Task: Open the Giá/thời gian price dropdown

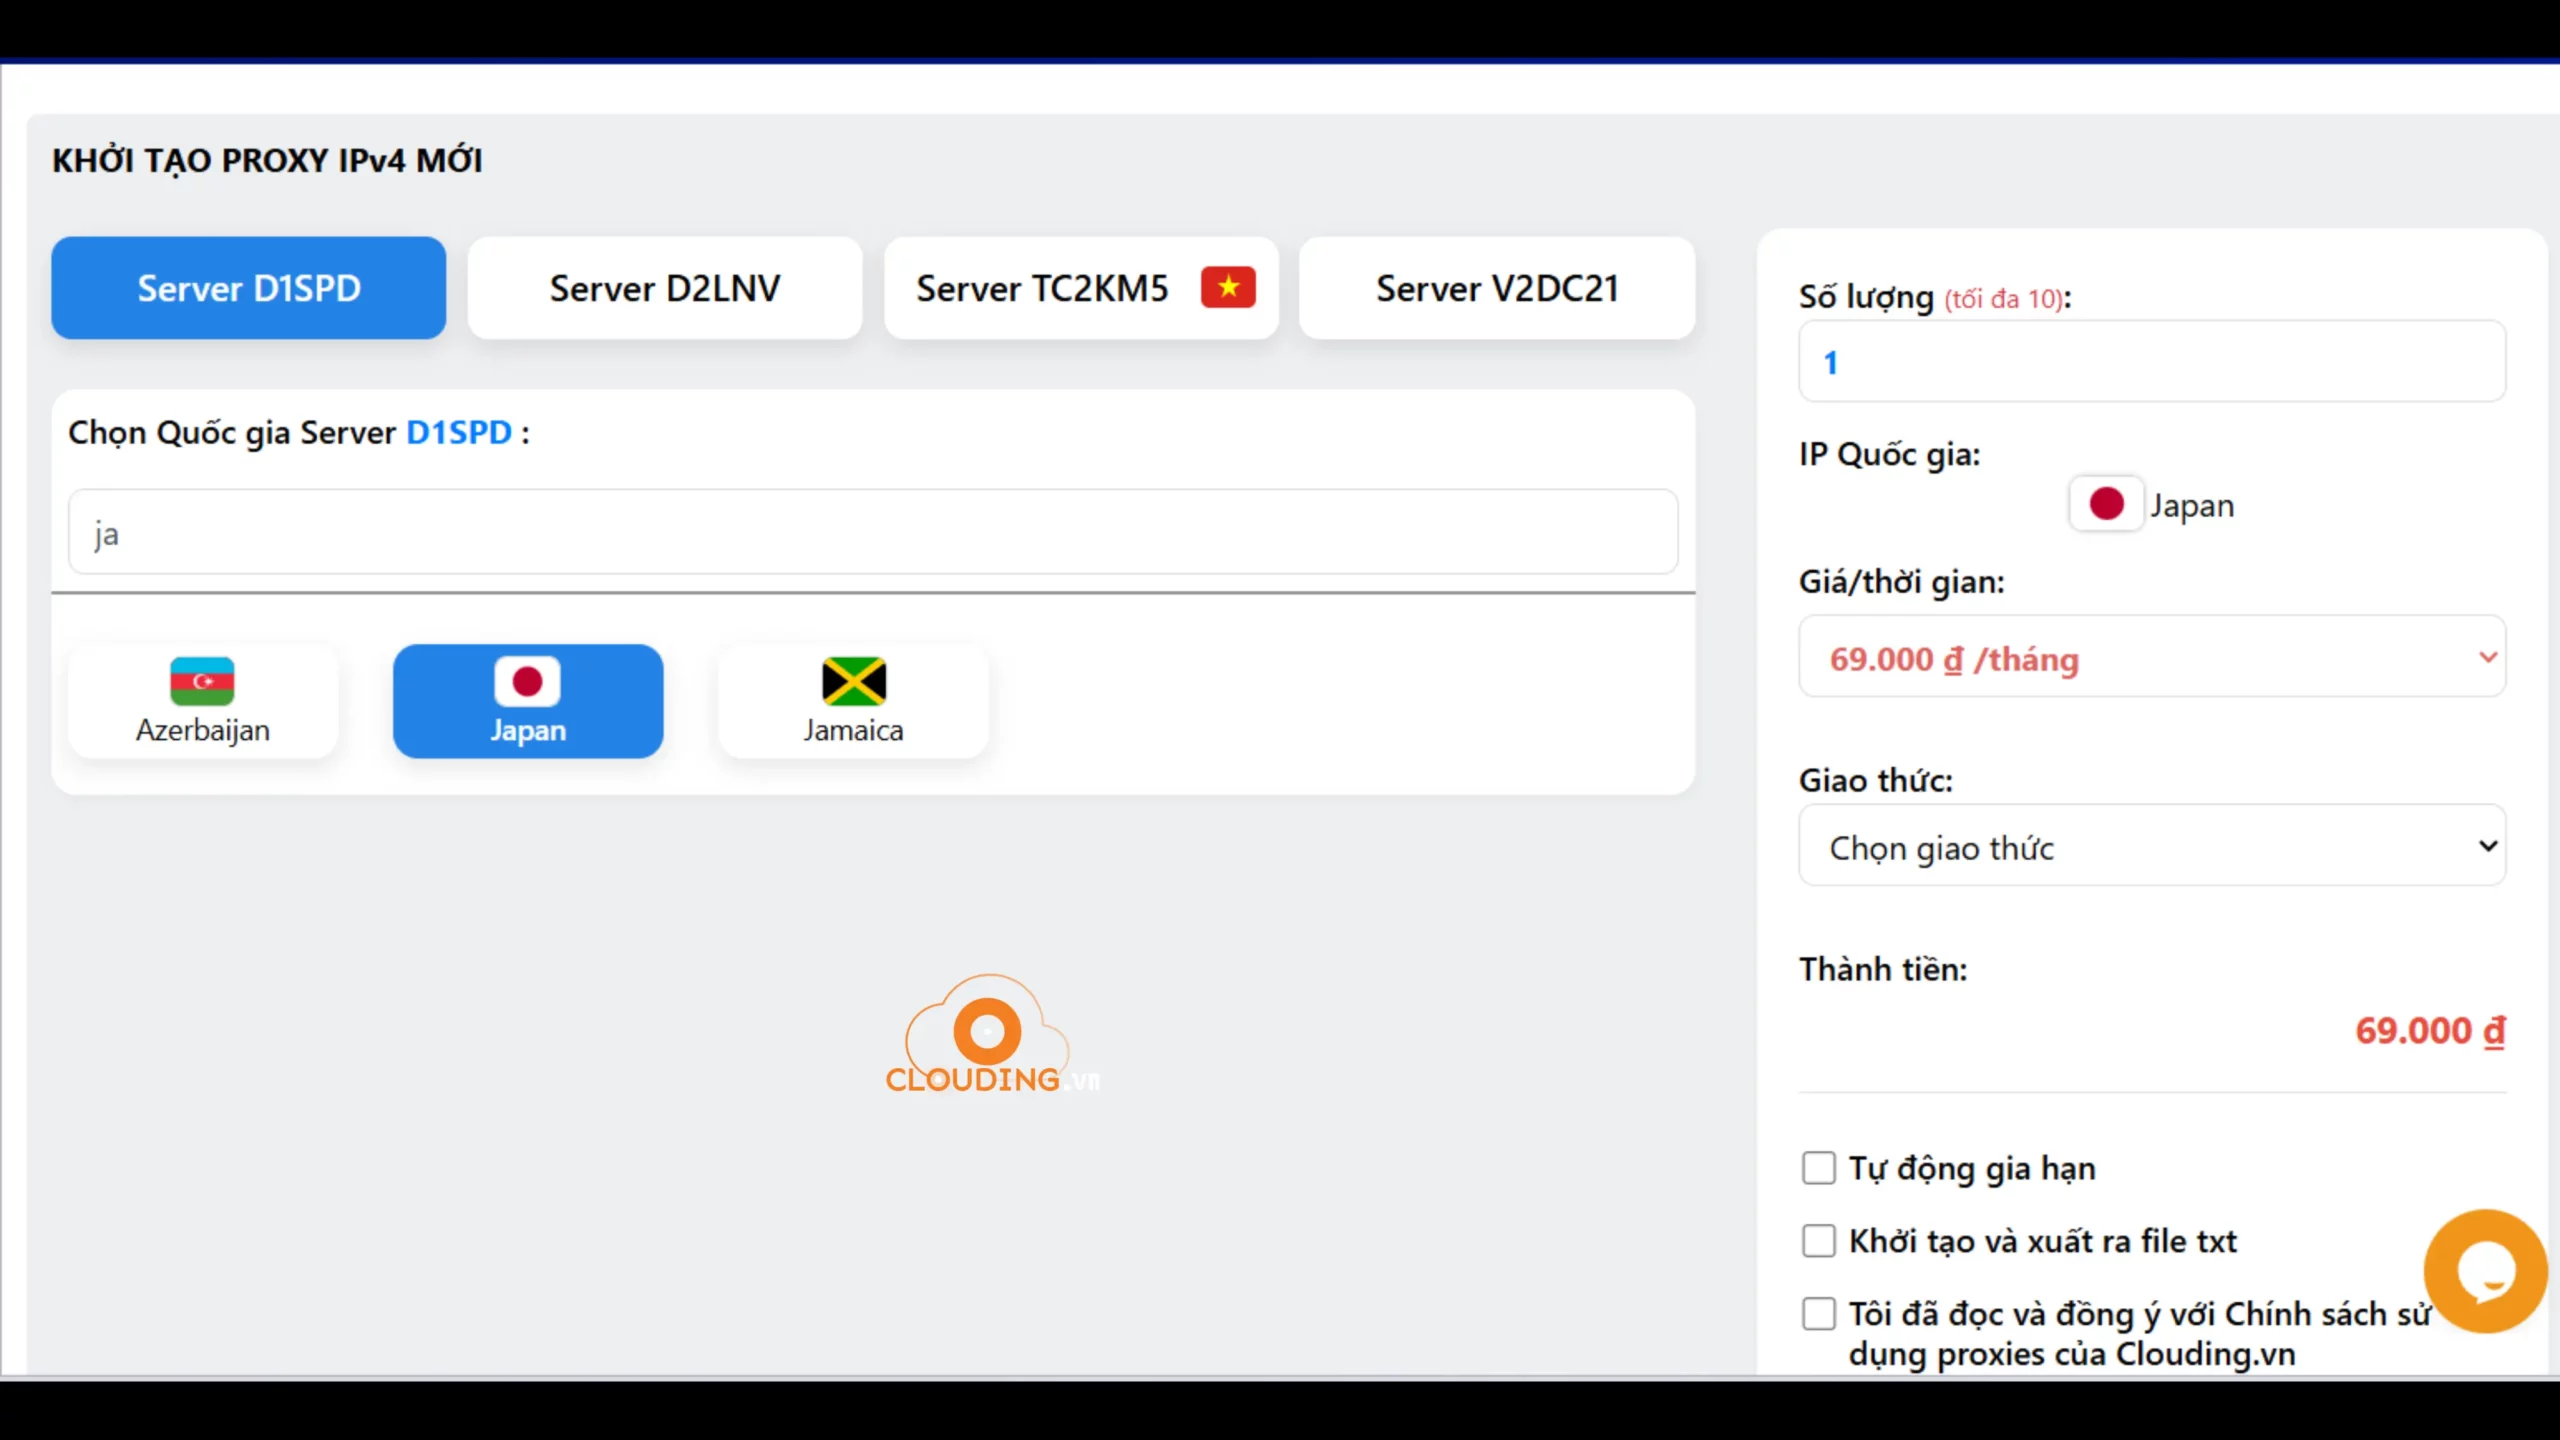Action: (2150, 657)
